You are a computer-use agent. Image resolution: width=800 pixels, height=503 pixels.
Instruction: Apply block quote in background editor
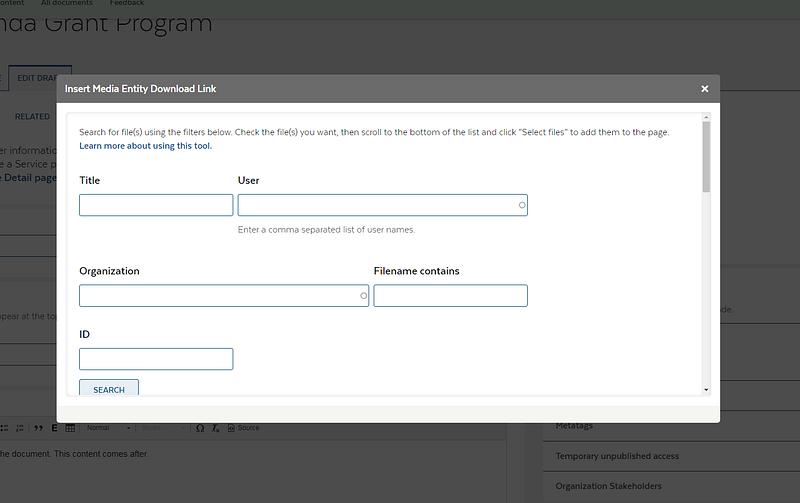(38, 428)
